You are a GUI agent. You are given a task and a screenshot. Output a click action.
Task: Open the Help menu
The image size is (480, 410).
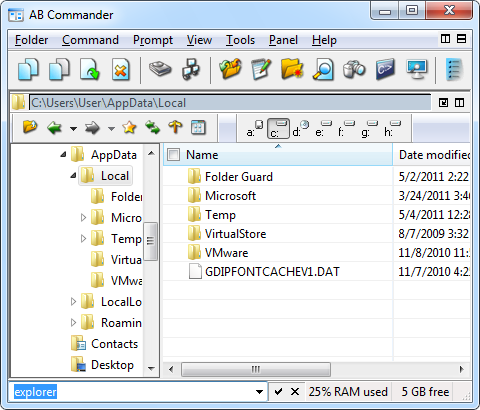click(324, 40)
